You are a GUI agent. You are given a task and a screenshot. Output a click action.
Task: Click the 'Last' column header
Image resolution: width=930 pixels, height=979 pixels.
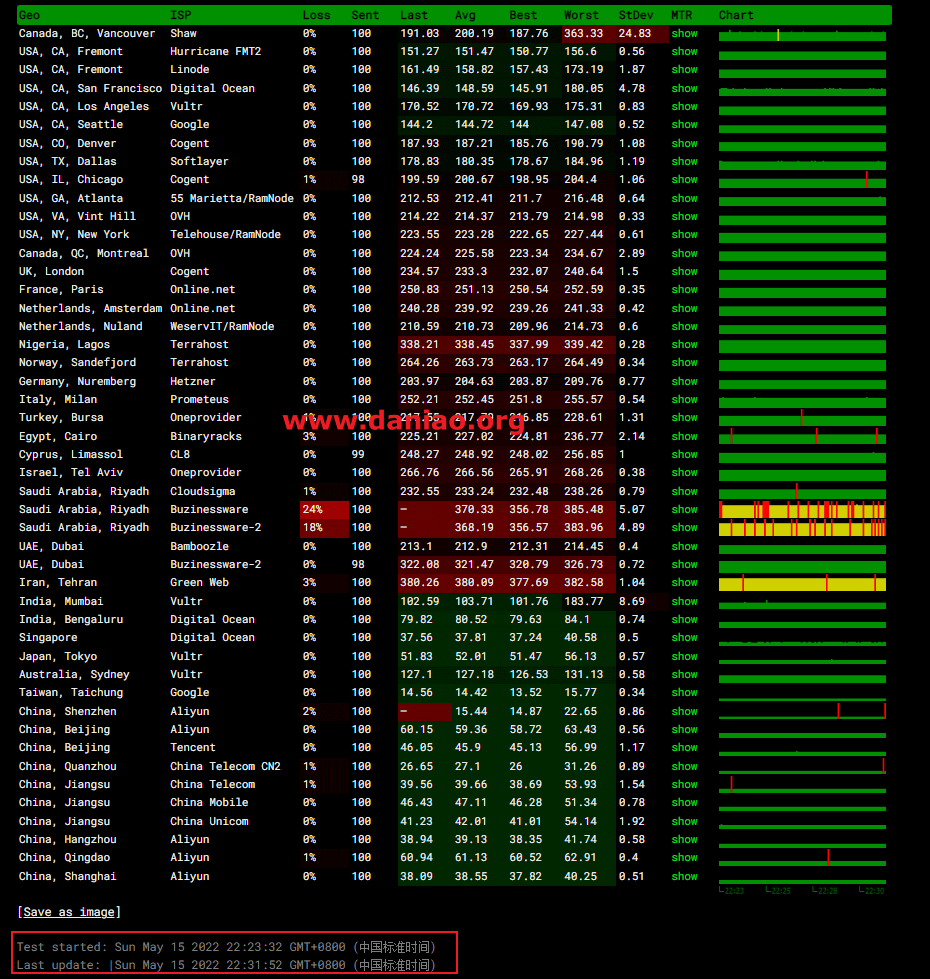414,15
